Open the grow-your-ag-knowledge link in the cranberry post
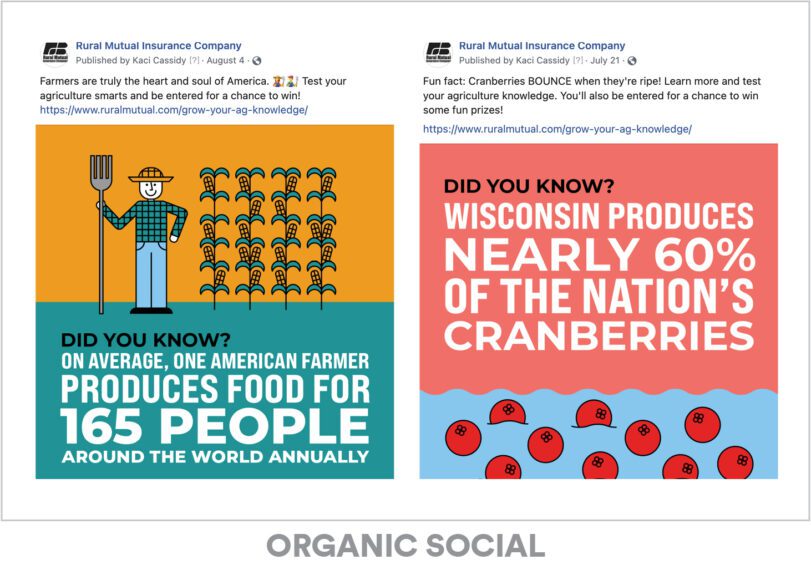This screenshot has height=570, width=811. [x=557, y=129]
